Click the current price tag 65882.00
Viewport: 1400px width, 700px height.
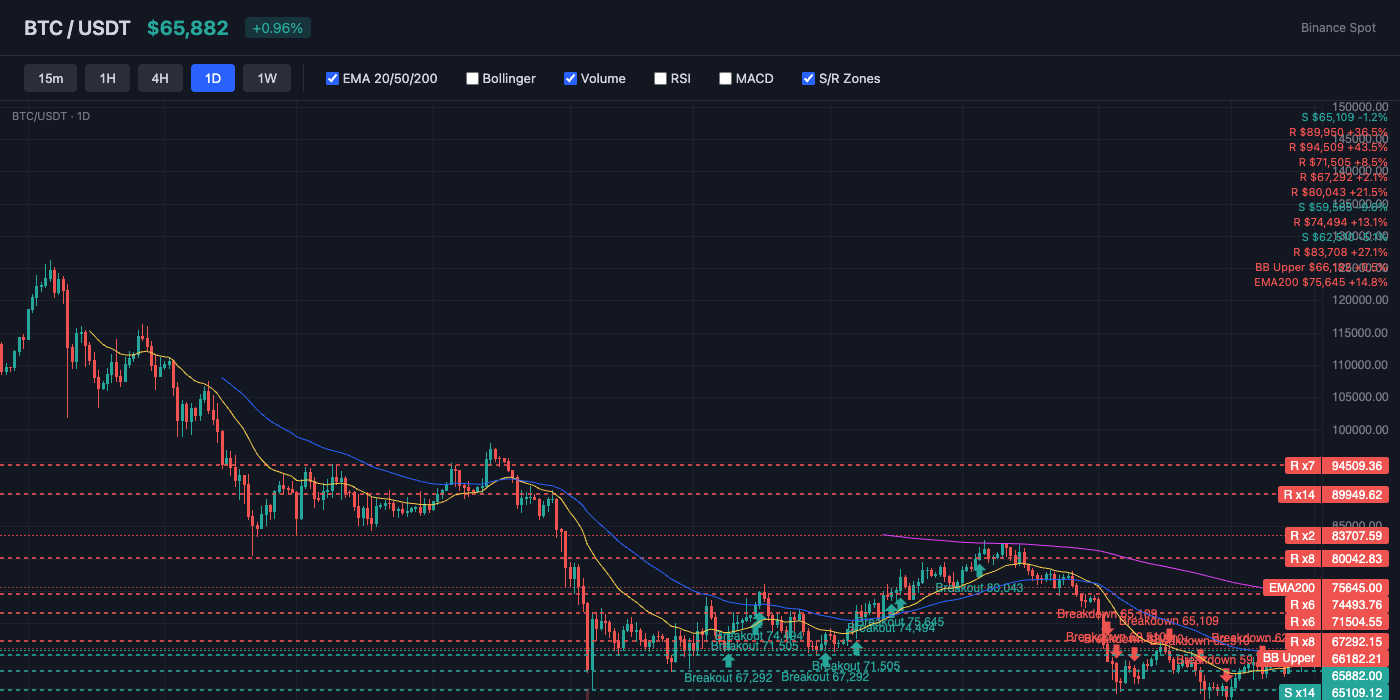click(1357, 675)
